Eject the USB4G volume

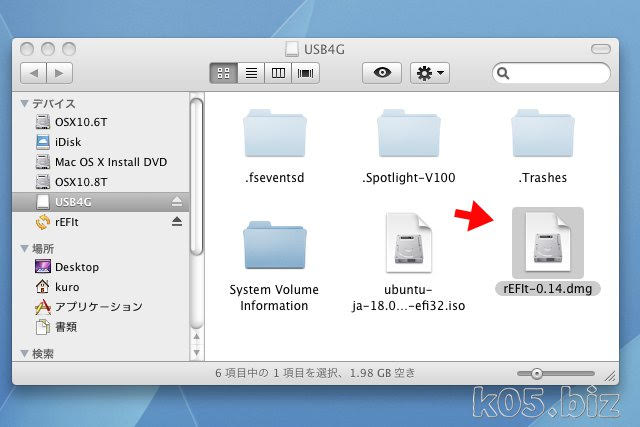(177, 201)
